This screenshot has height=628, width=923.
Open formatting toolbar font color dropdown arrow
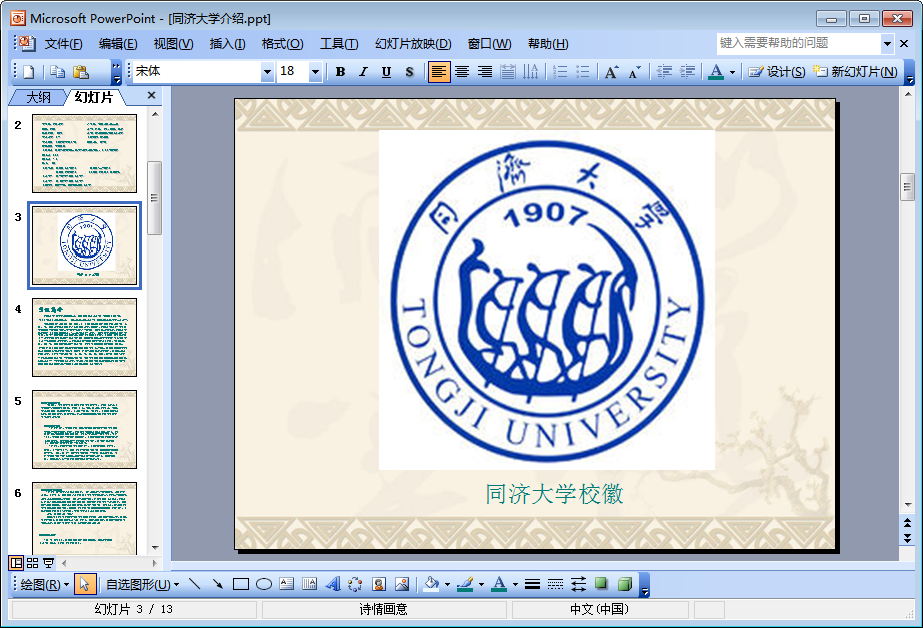pos(732,72)
